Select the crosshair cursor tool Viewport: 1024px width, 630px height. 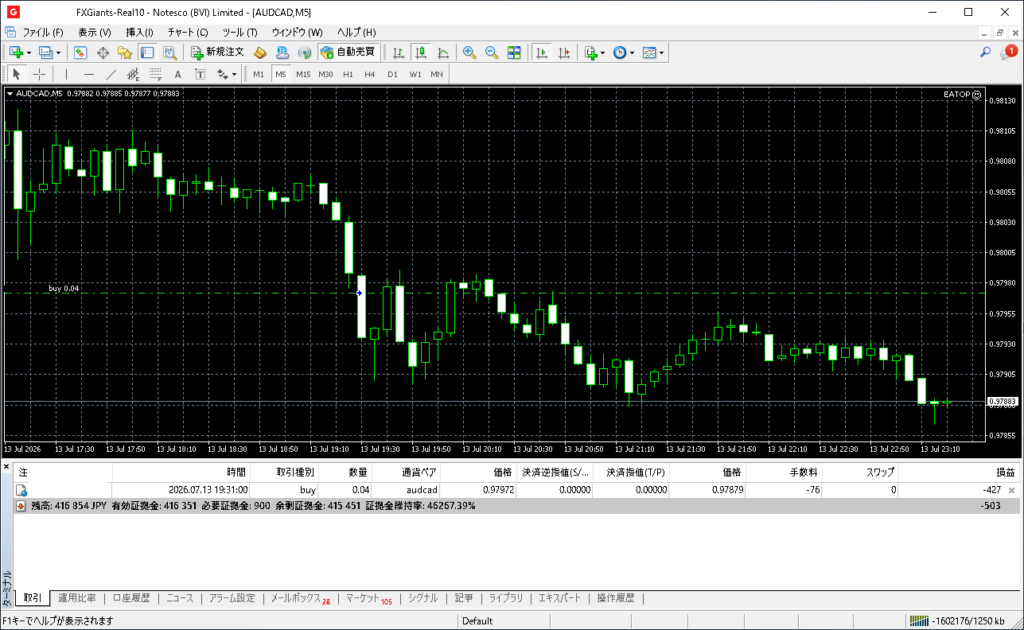pos(39,74)
